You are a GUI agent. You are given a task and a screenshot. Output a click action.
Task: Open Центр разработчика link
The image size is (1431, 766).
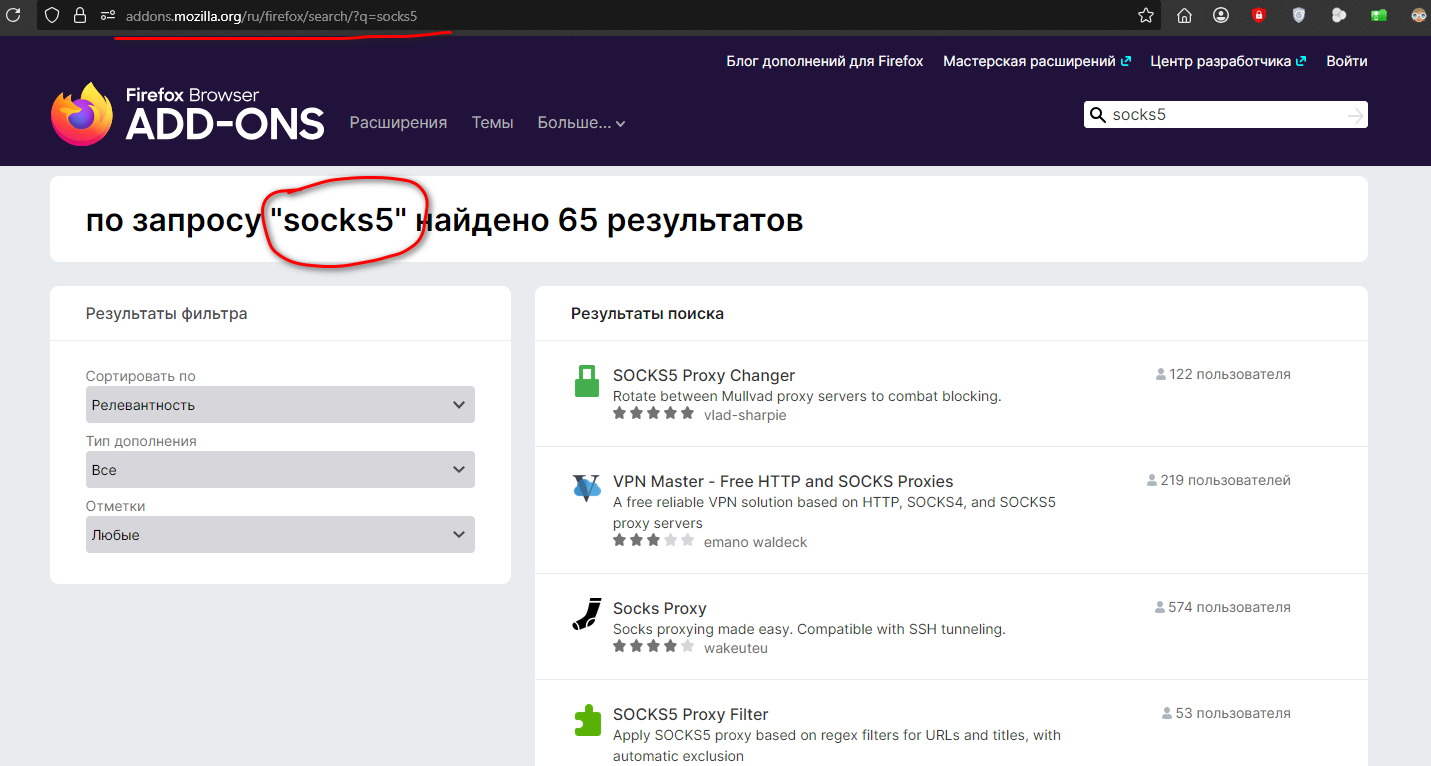point(1228,61)
